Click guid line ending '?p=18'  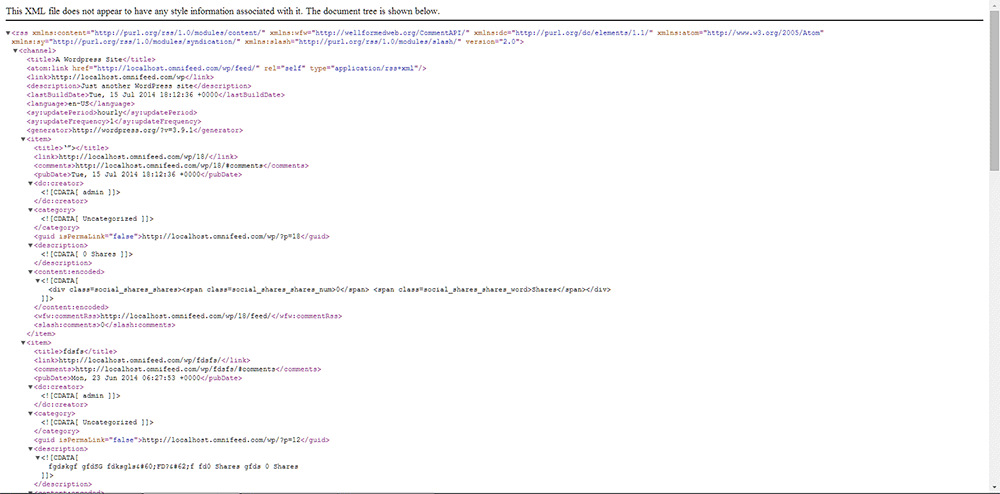click(x=182, y=236)
